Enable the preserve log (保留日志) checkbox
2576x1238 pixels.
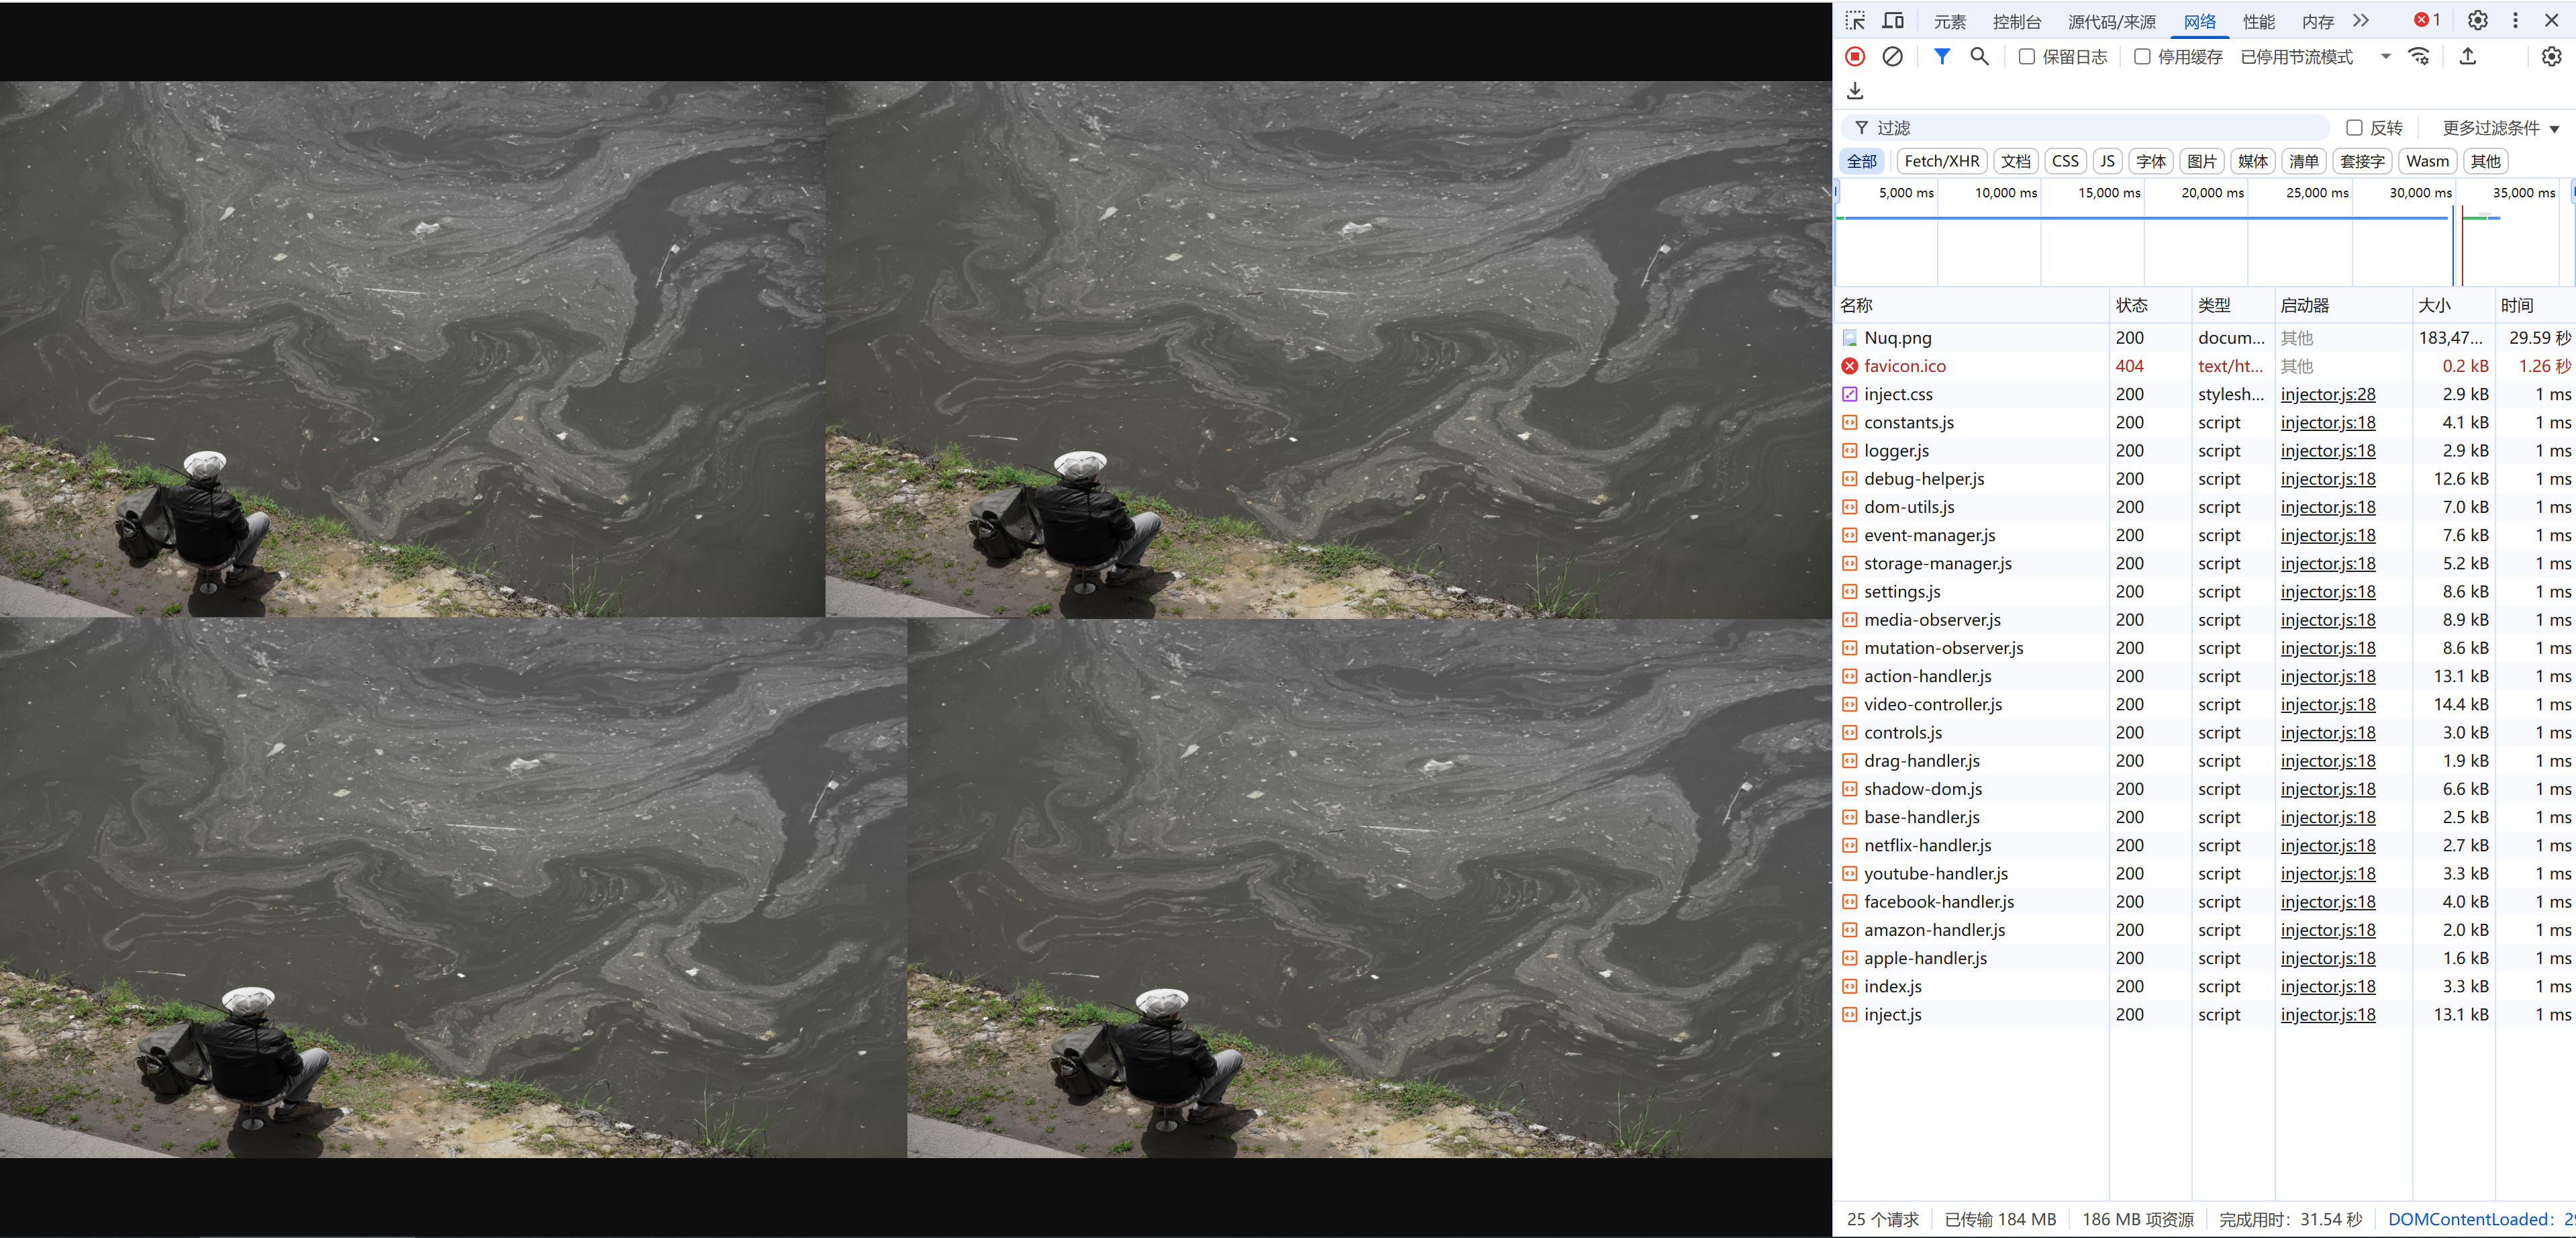(x=2026, y=57)
